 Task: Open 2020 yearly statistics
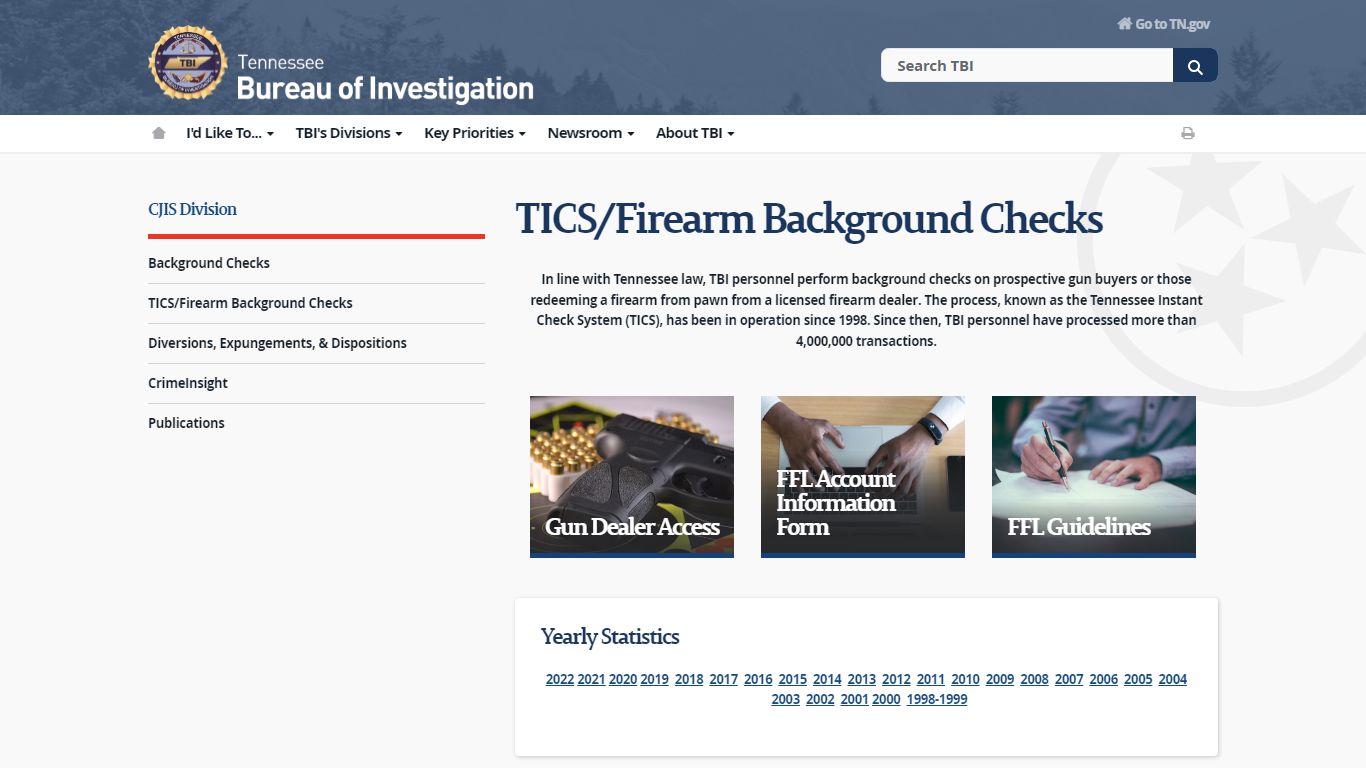pos(623,679)
